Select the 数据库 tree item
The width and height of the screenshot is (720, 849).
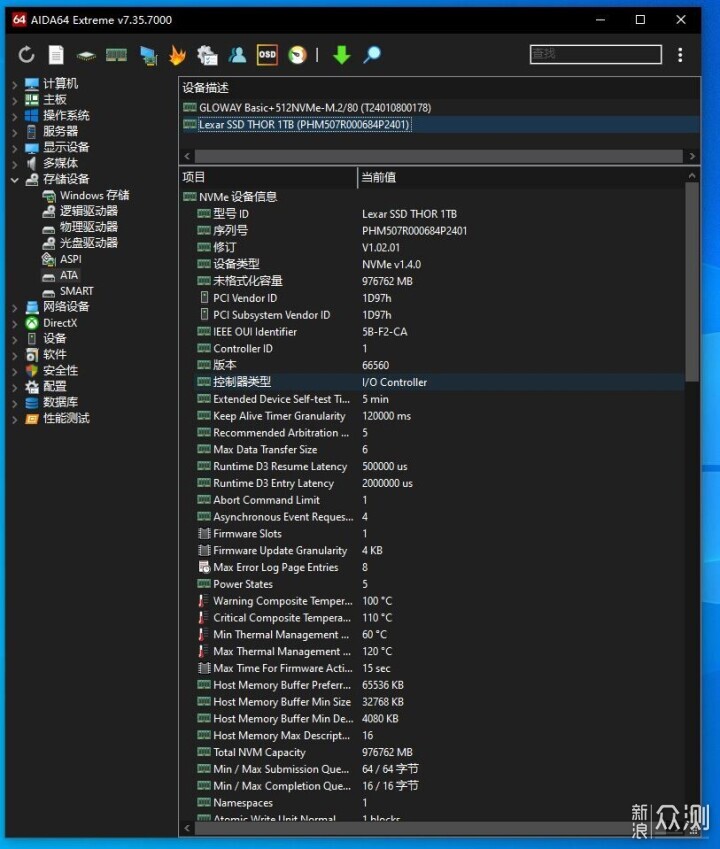61,402
